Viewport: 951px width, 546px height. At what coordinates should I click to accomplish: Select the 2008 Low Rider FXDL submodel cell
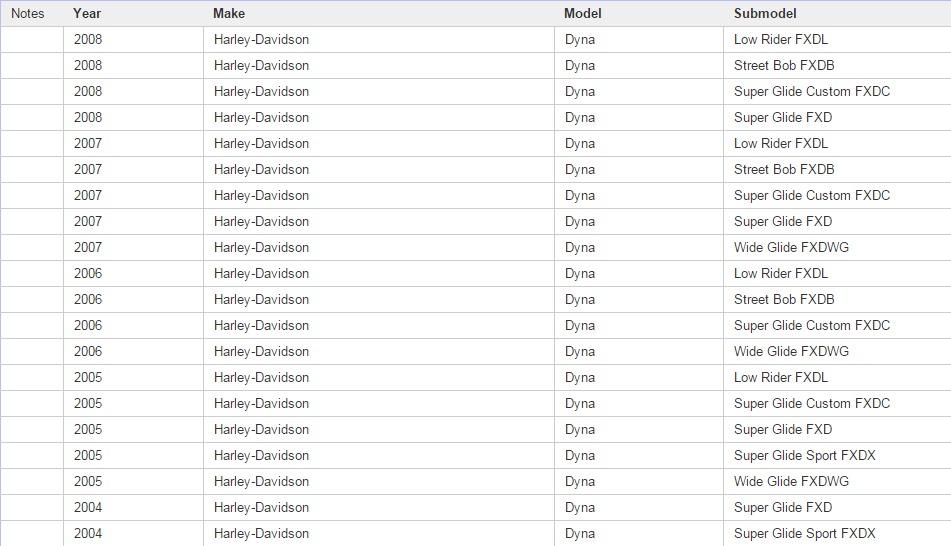tap(781, 40)
